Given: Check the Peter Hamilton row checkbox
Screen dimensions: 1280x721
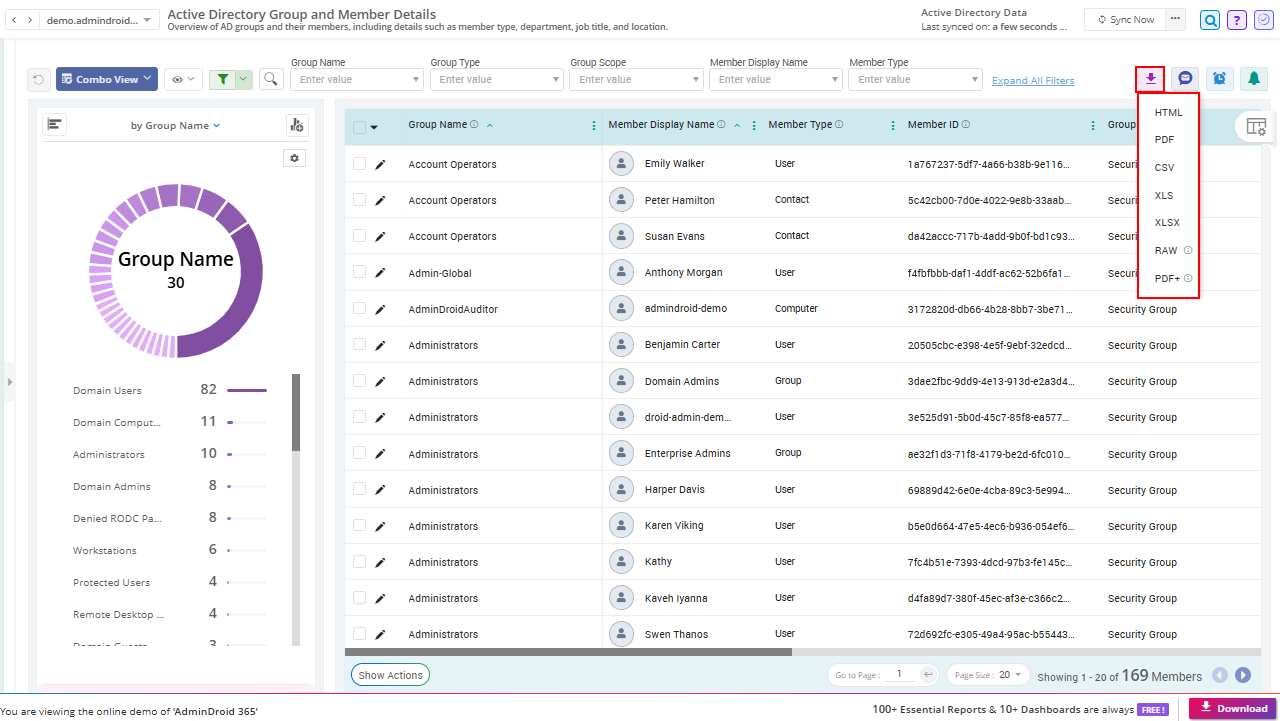Looking at the screenshot, I should 359,200.
